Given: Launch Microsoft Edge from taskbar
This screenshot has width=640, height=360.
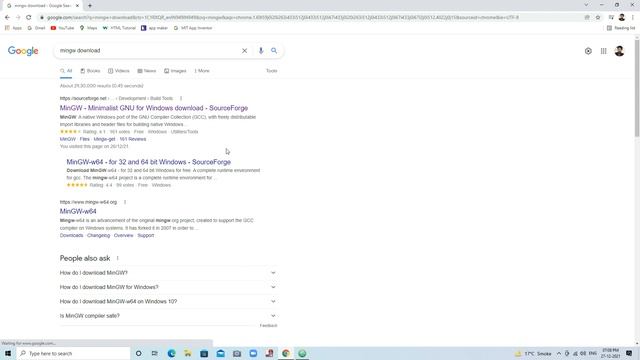Looking at the screenshot, I should pos(171,353).
